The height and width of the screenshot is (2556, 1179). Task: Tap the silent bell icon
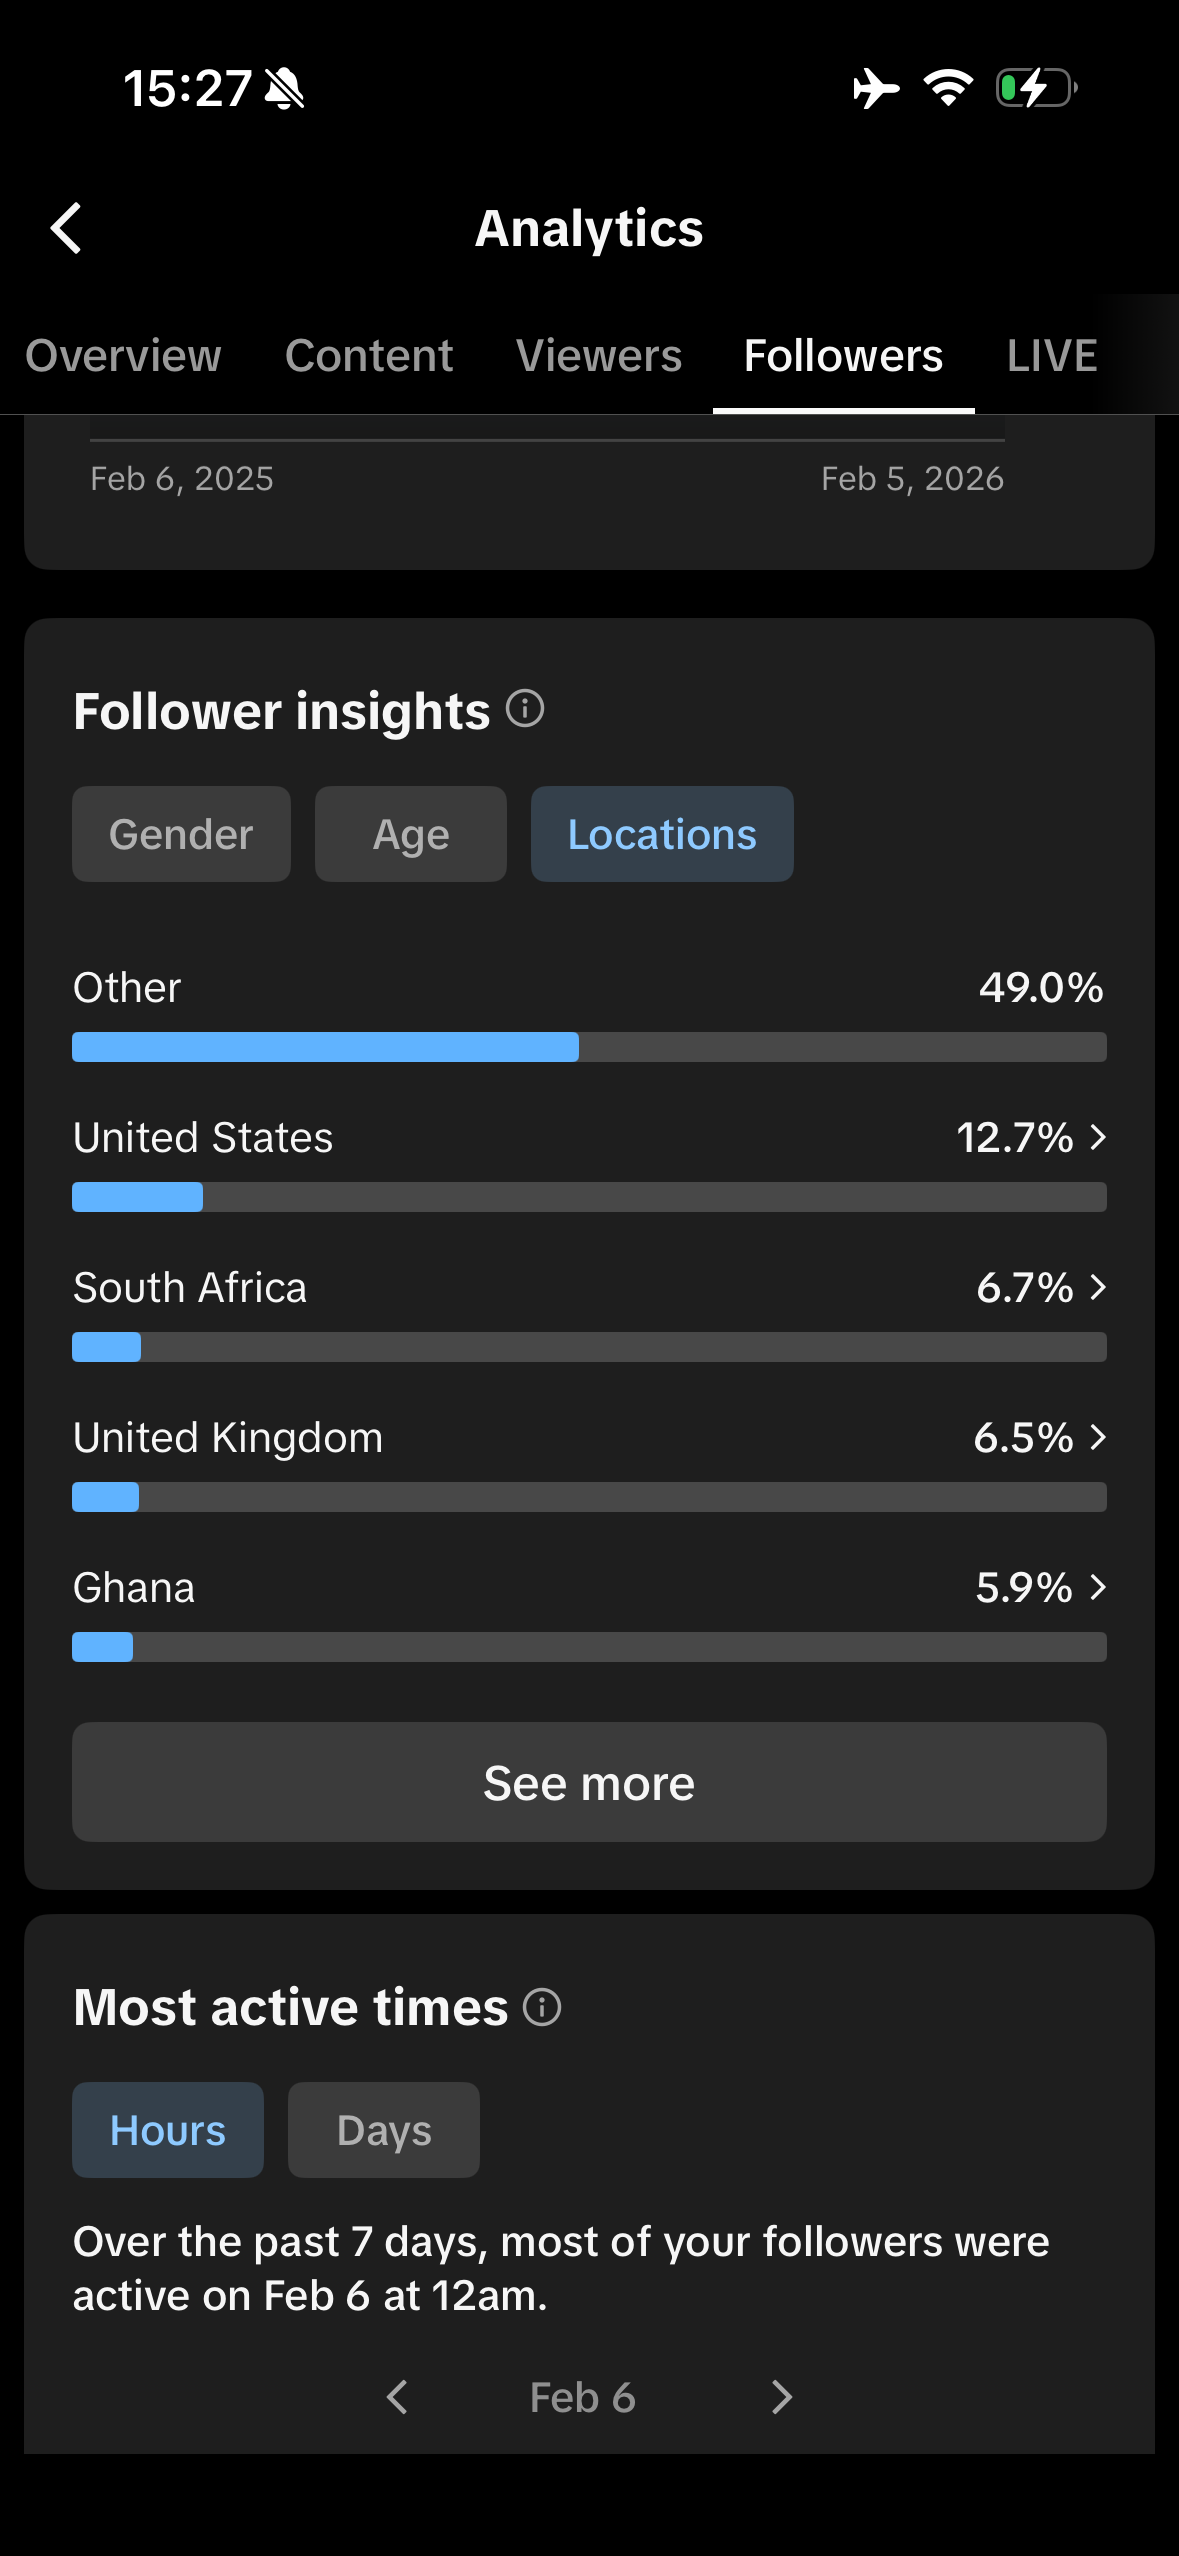point(285,89)
